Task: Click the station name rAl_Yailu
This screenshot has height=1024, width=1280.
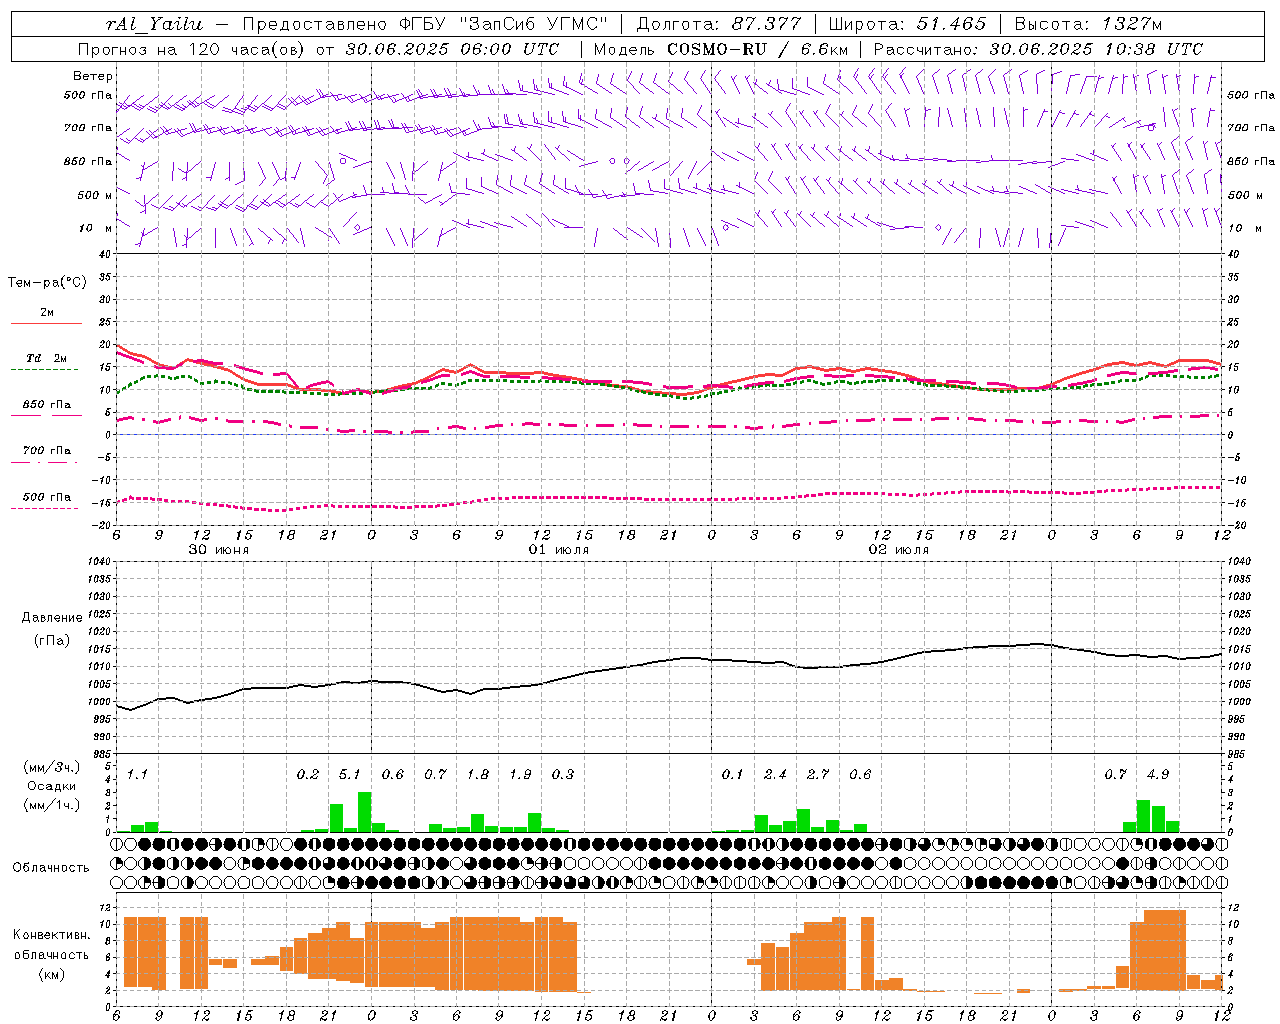Action: click(x=153, y=24)
